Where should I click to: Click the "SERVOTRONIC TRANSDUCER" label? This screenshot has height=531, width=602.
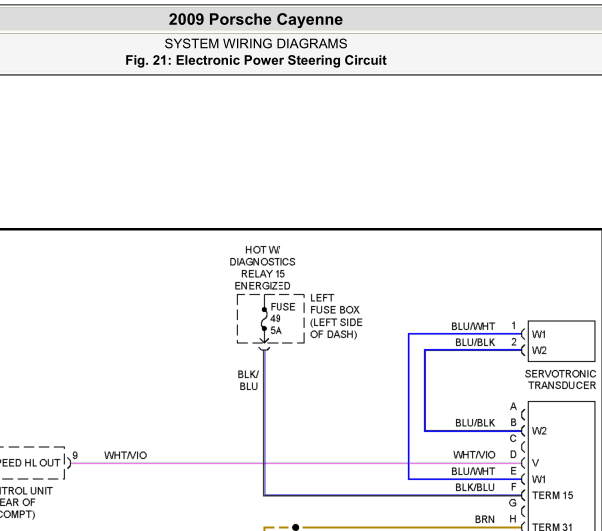pyautogui.click(x=561, y=379)
